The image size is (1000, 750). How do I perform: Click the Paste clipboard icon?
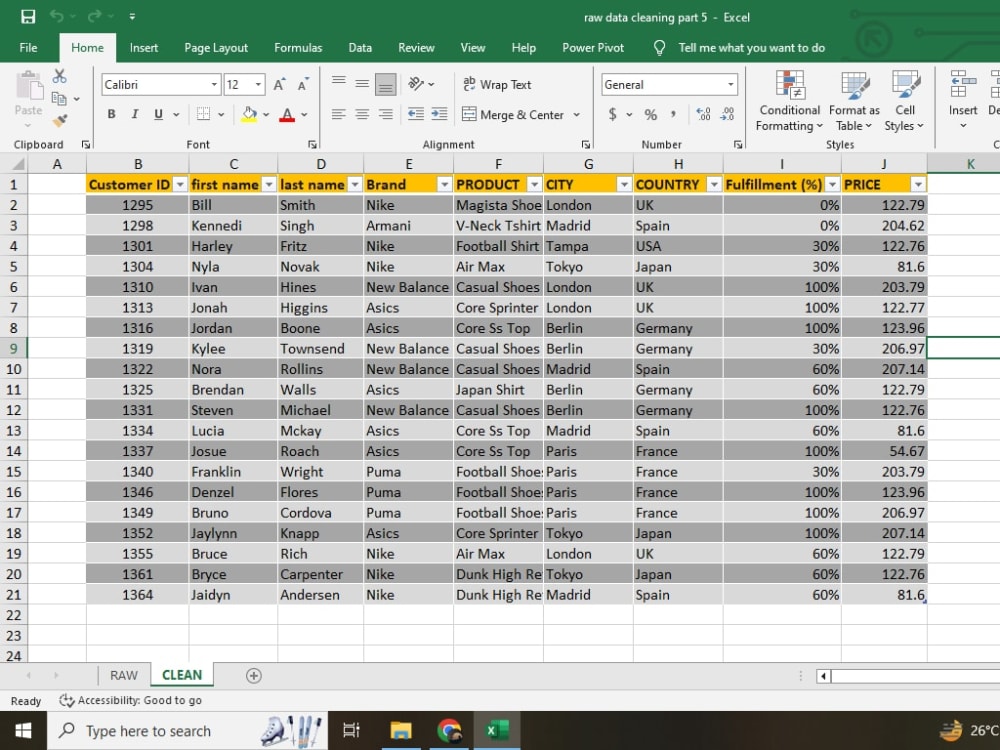pos(28,85)
